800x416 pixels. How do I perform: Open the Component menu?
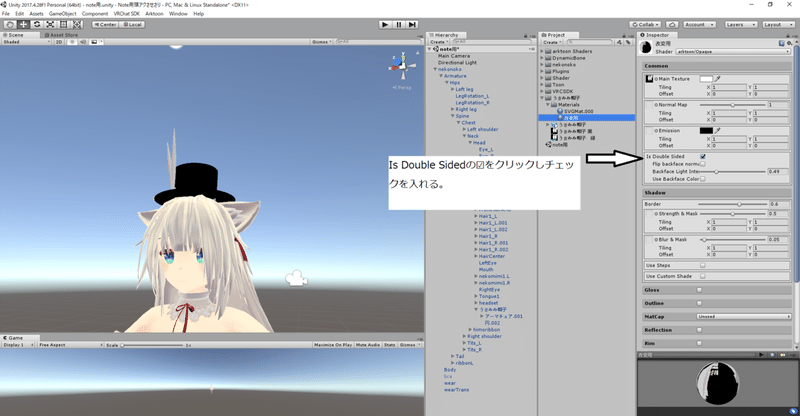pos(95,14)
